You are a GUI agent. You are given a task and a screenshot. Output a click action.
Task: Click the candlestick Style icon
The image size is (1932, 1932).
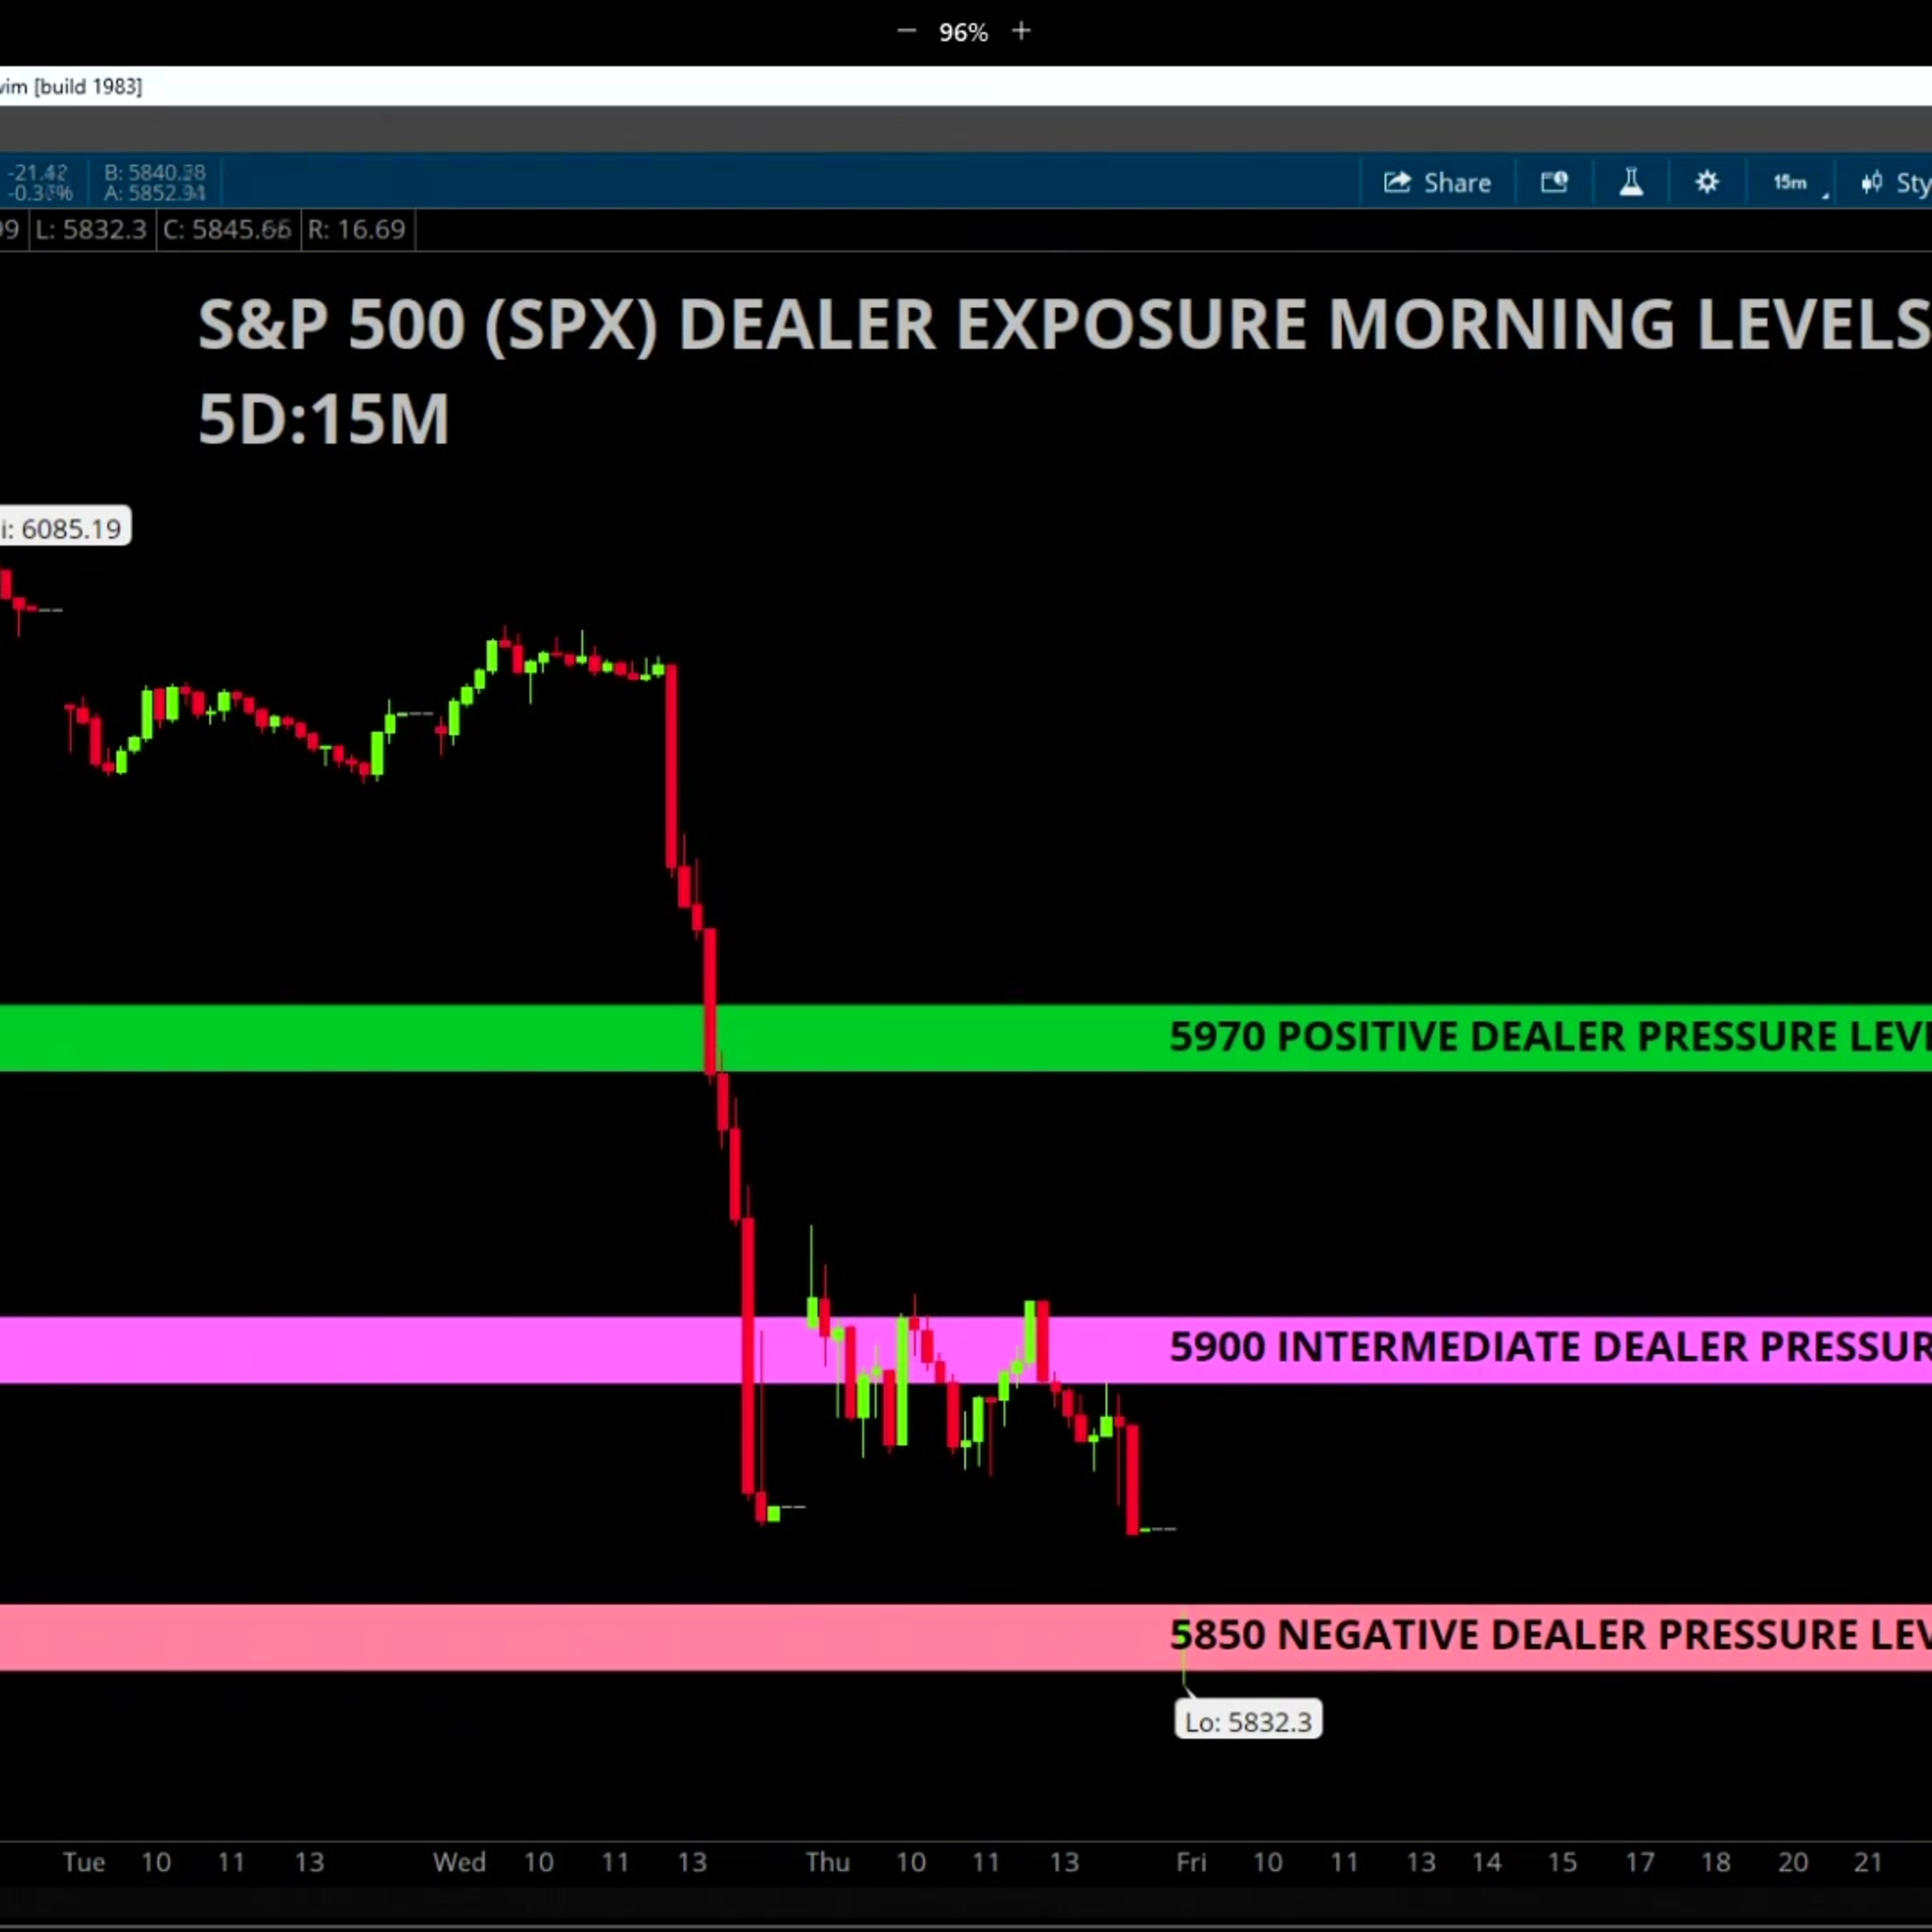pos(1871,183)
